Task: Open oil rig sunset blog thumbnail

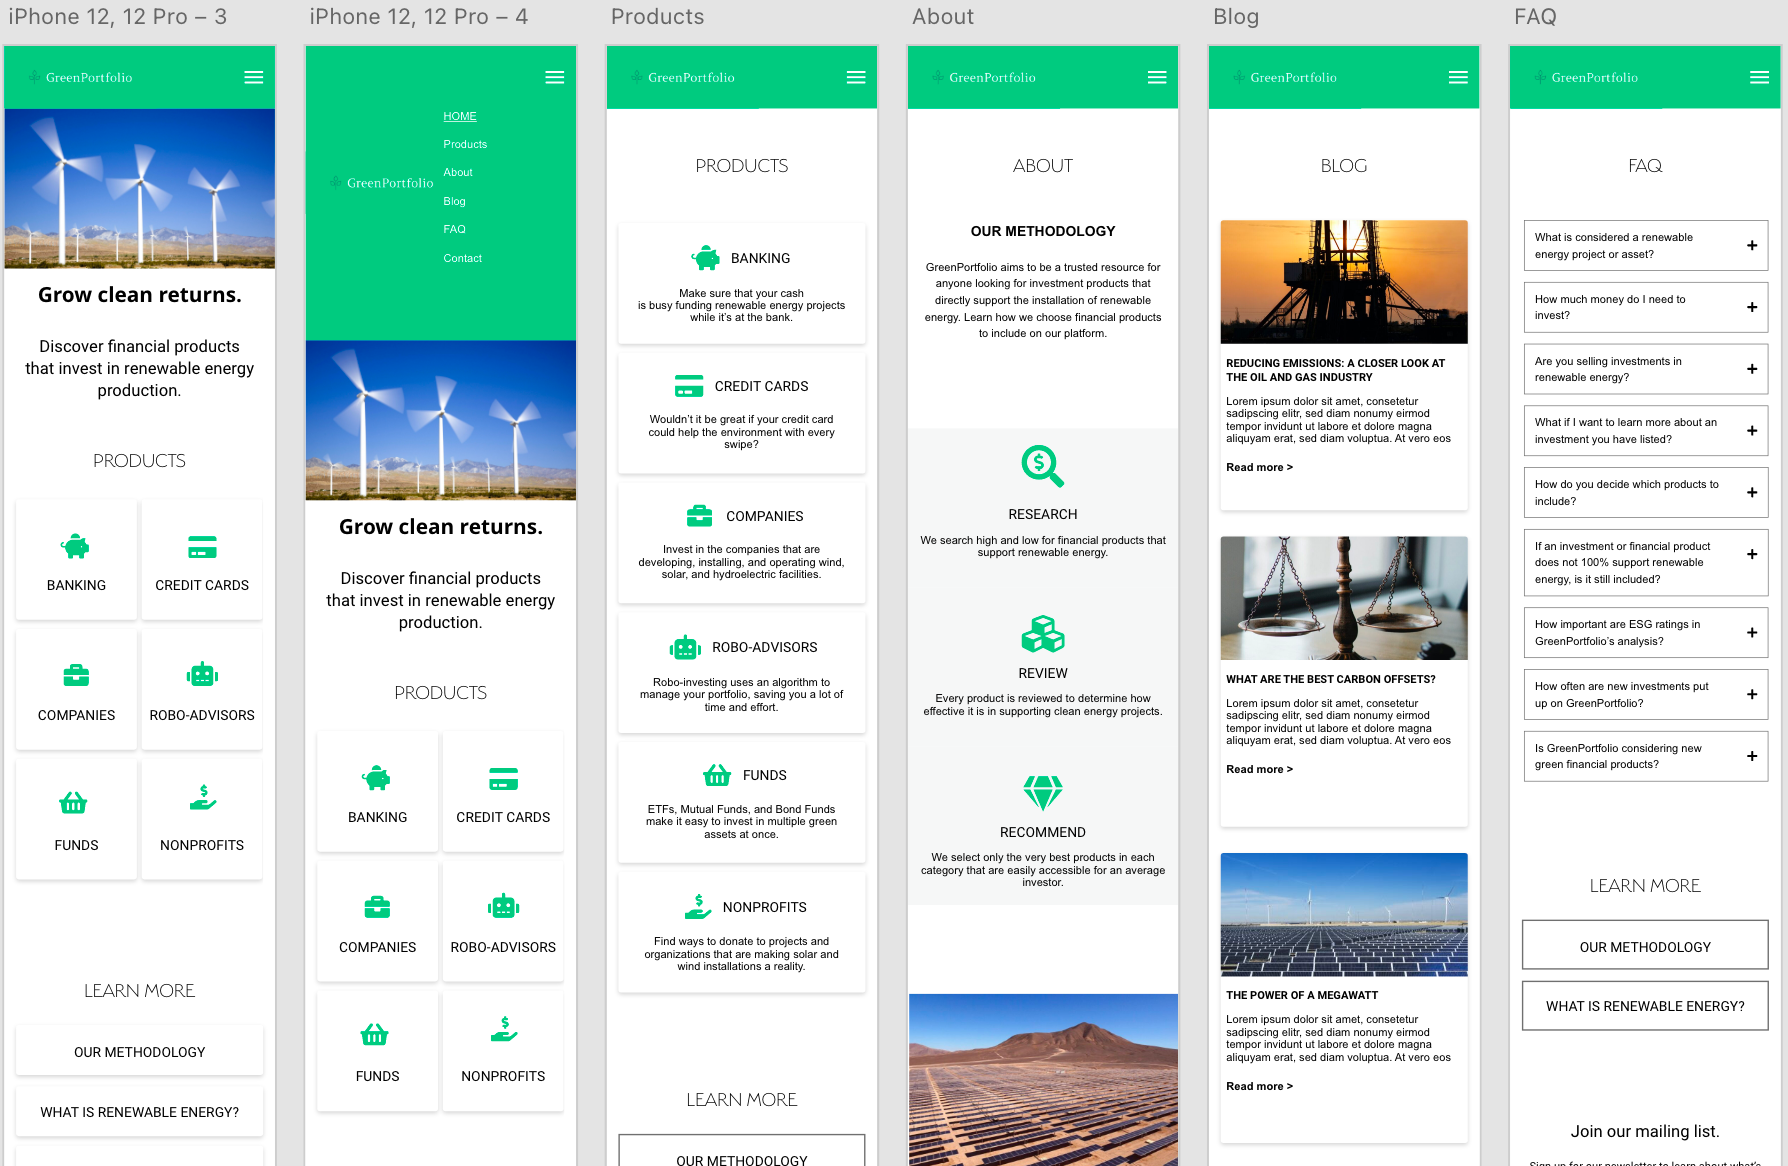Action: coord(1344,282)
